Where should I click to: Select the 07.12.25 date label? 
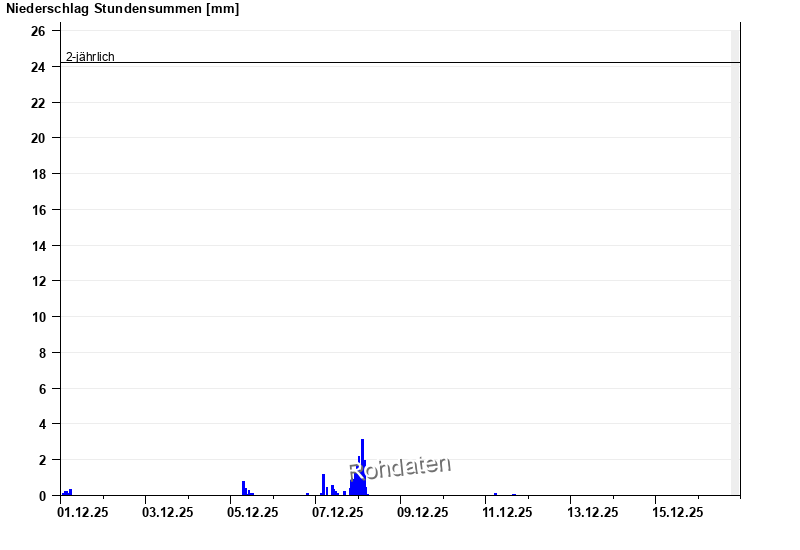coord(338,513)
